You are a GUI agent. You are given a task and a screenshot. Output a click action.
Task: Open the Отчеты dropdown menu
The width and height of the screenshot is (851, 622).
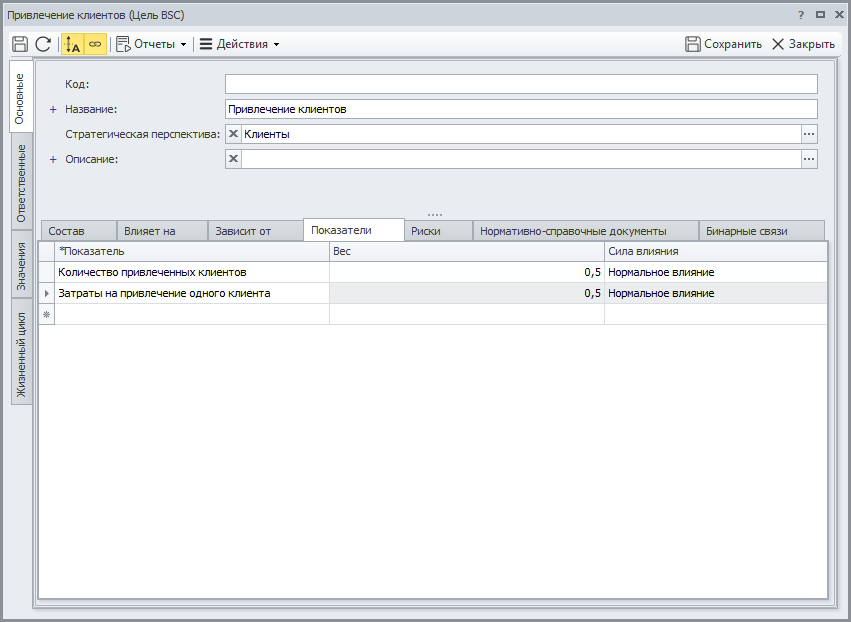pos(152,44)
